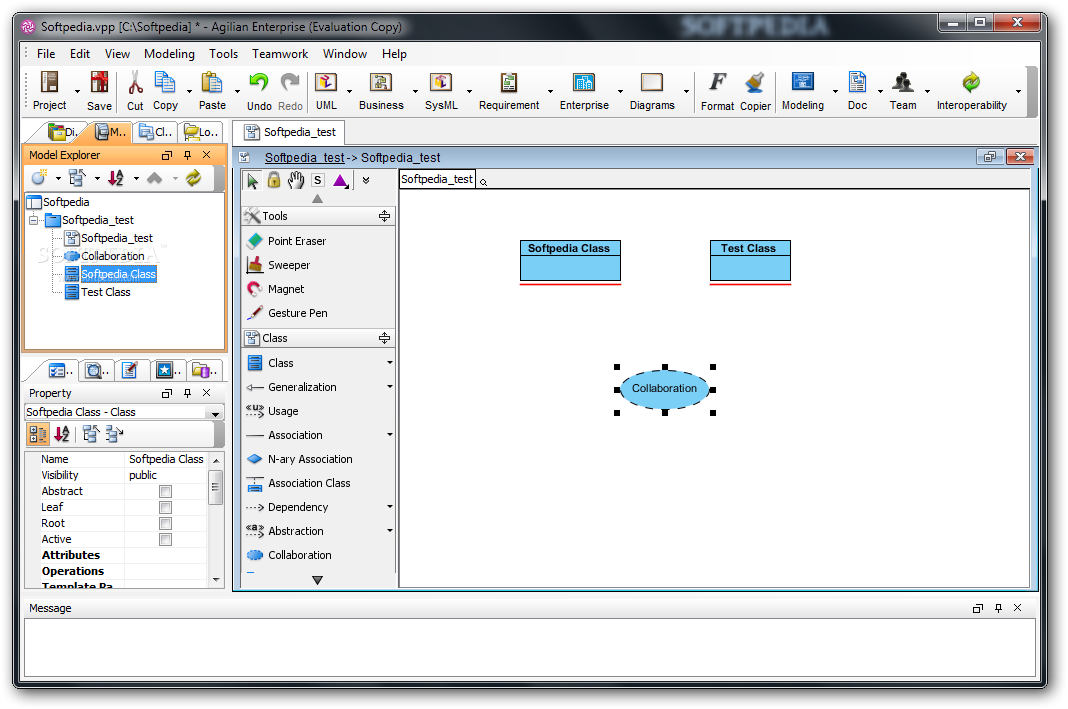Open the Help menu
This screenshot has height=709, width=1068.
394,54
